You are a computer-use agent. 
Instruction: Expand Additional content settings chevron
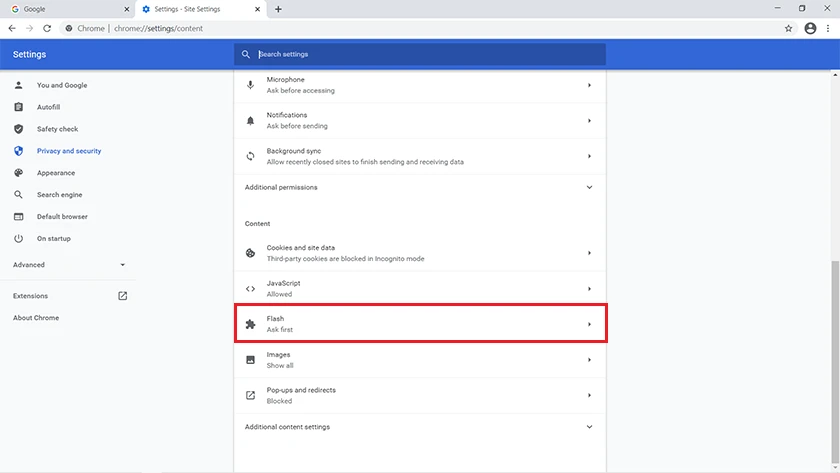pyautogui.click(x=589, y=427)
